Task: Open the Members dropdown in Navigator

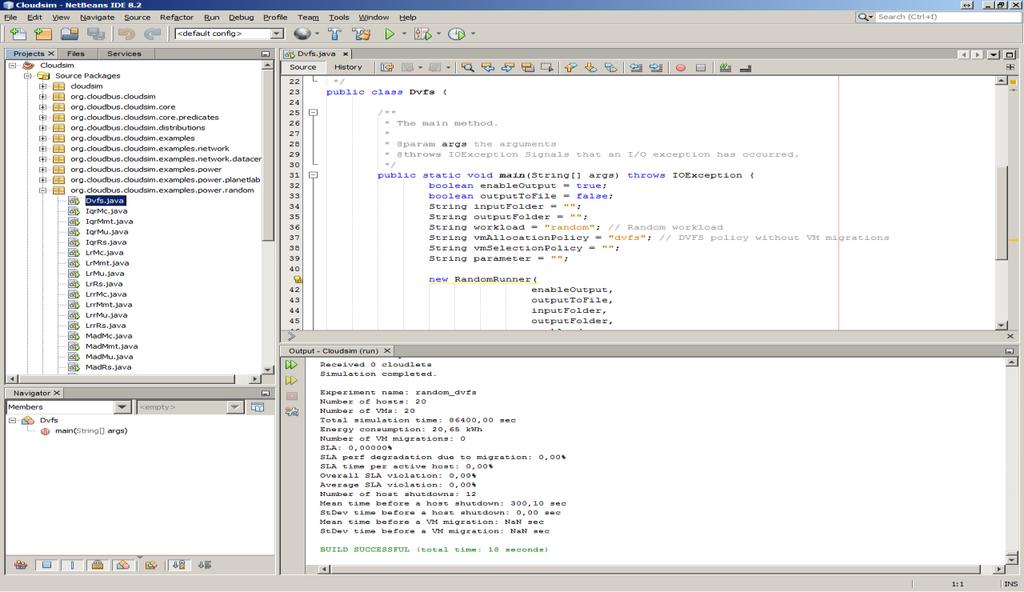Action: (x=67, y=407)
